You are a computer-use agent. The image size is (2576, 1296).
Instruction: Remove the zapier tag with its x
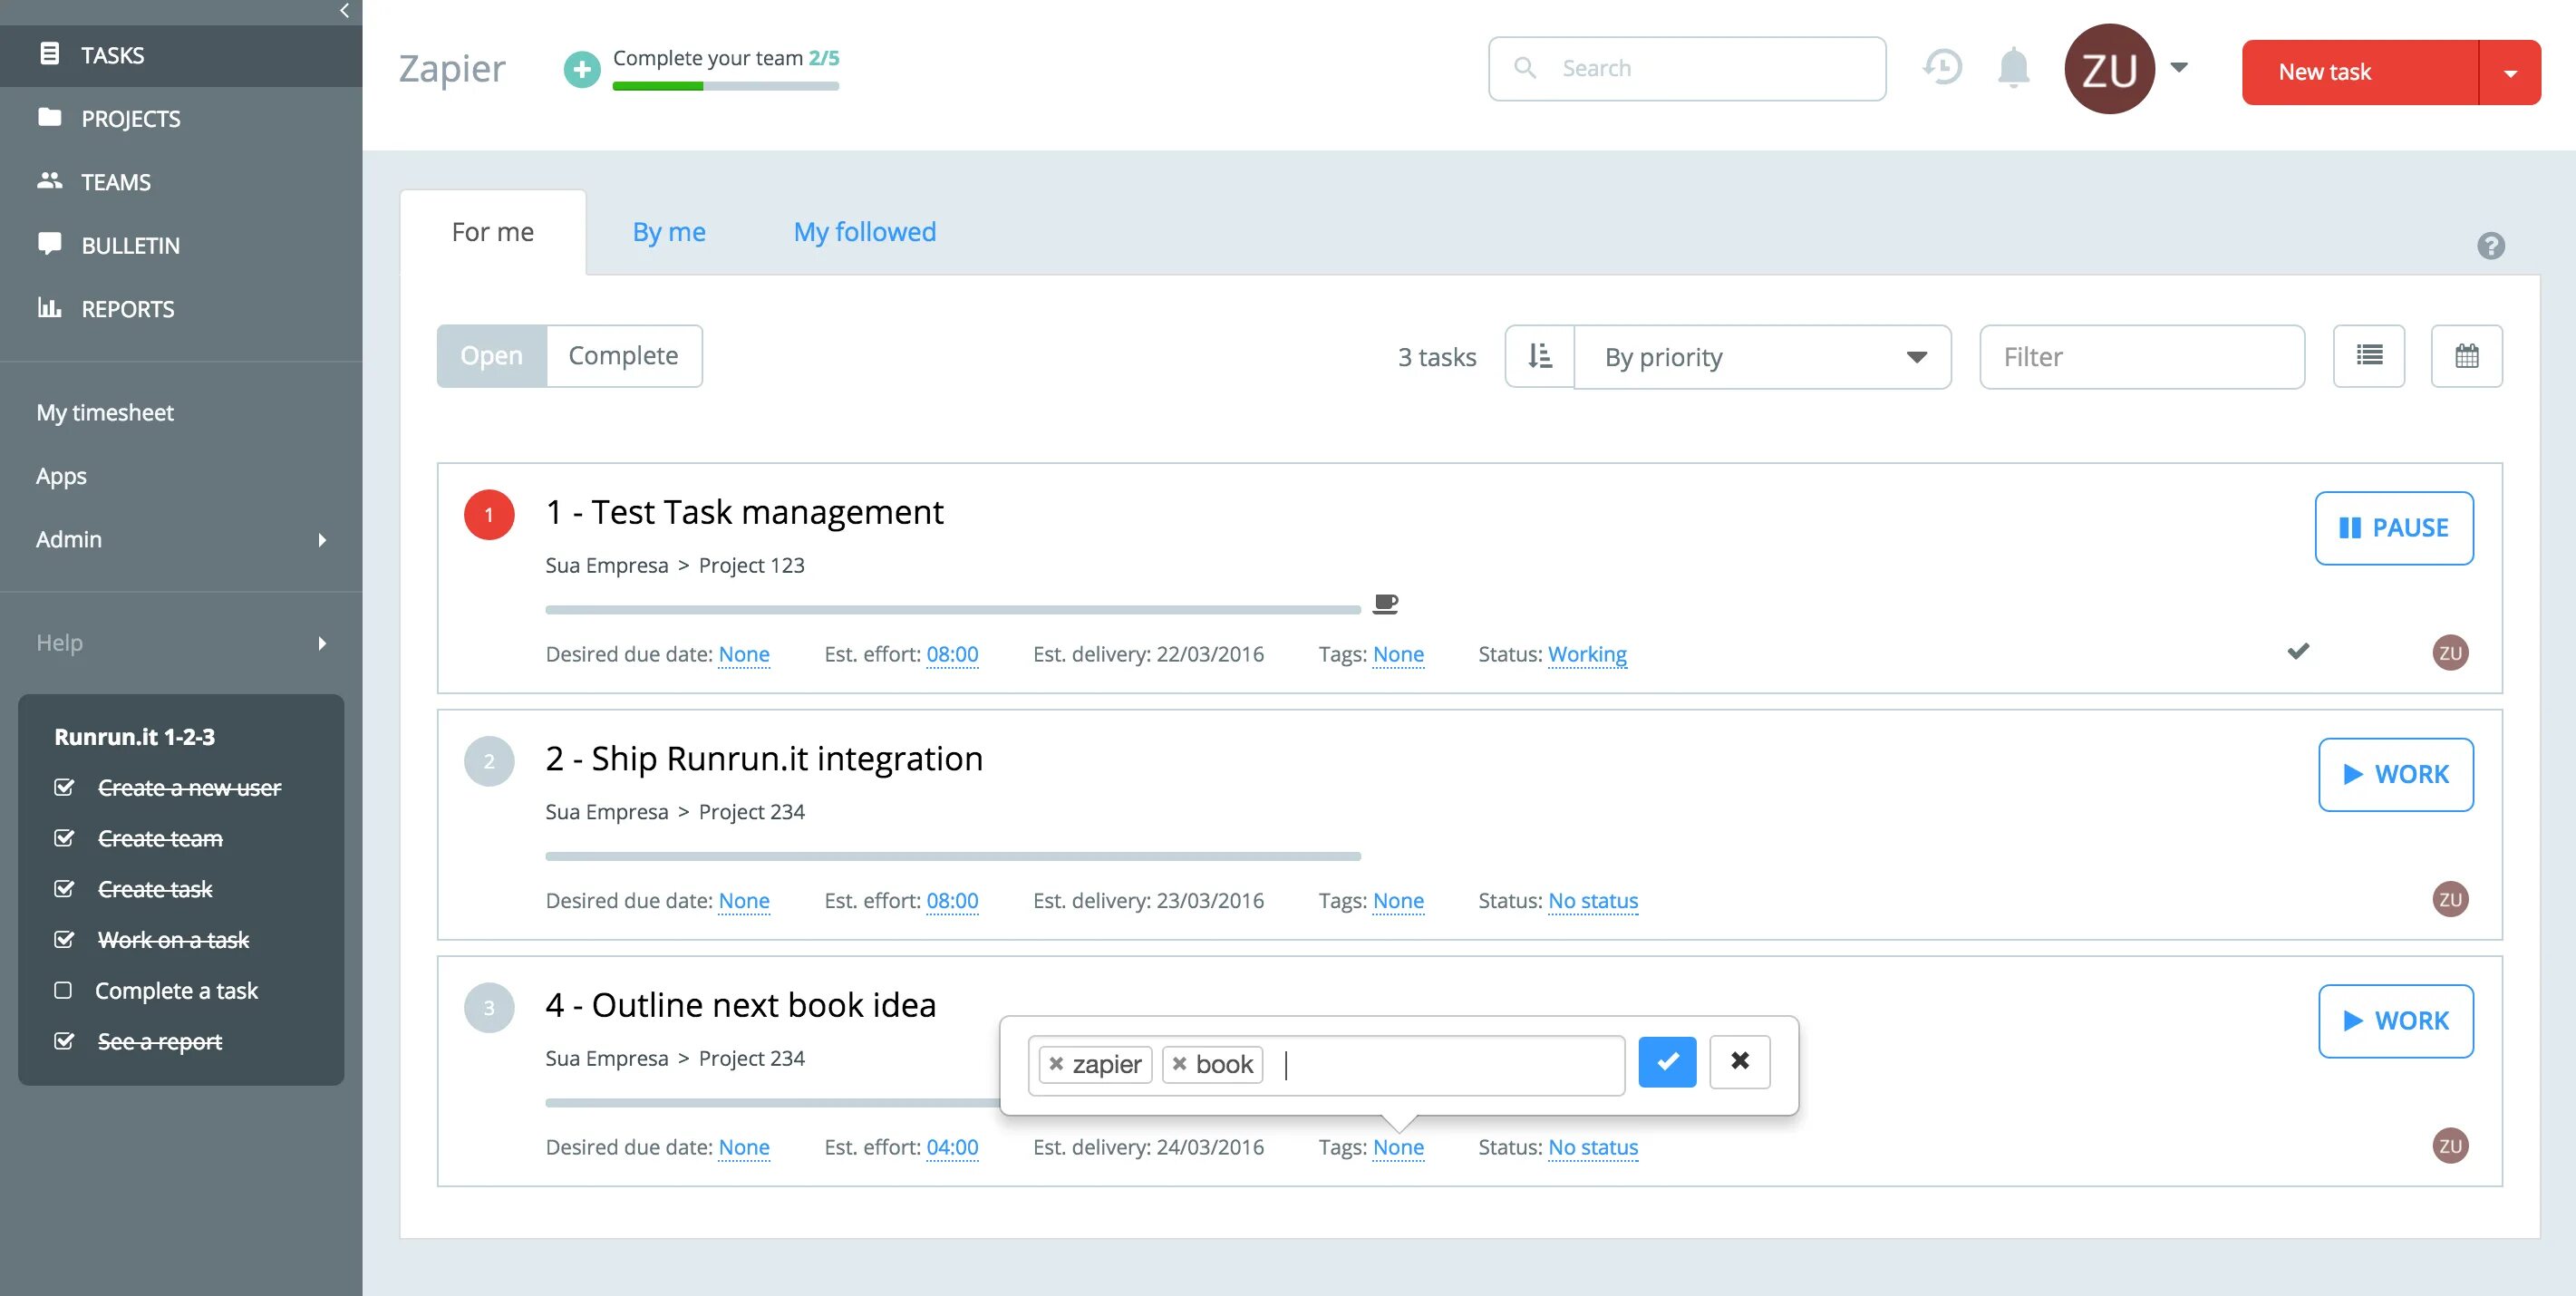pos(1056,1064)
